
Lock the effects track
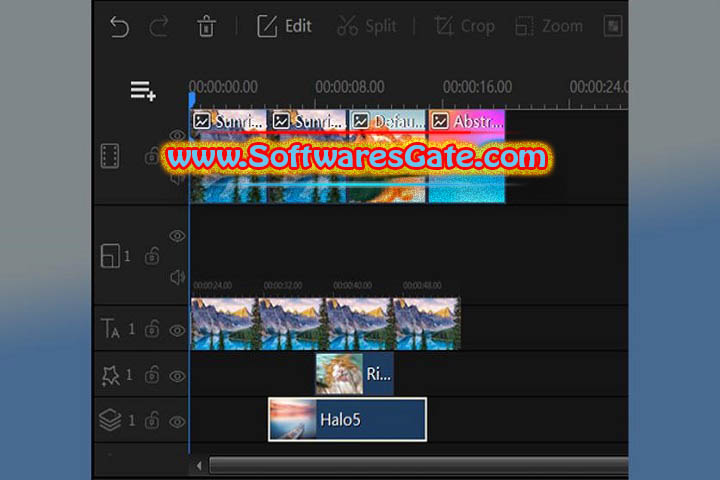click(152, 375)
